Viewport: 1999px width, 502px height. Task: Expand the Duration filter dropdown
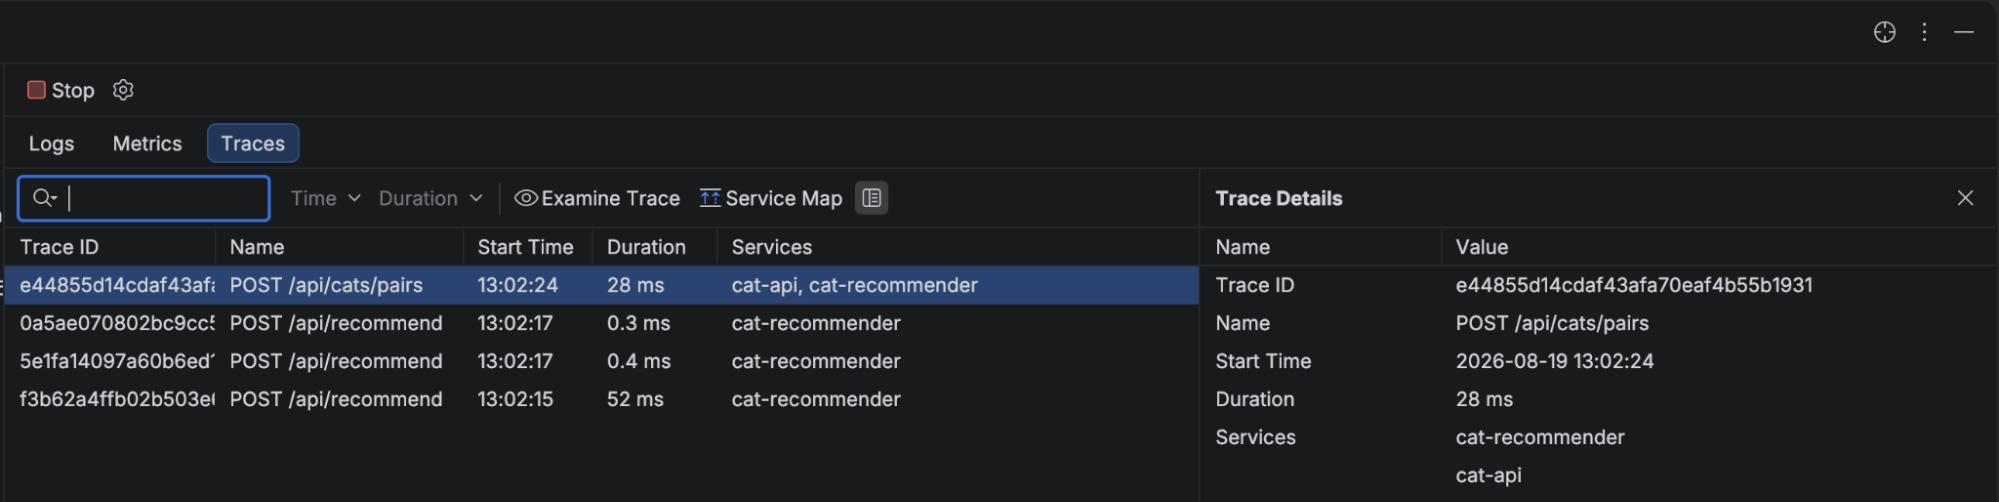[431, 198]
